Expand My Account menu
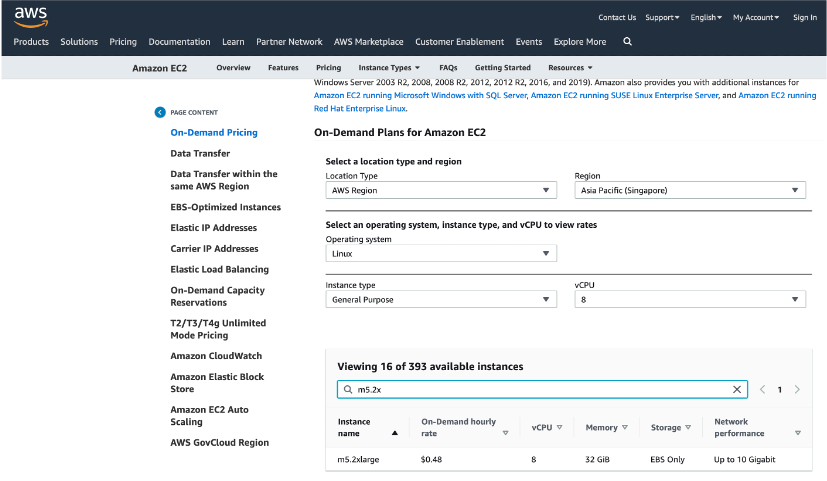This screenshot has width=827, height=481. pos(756,17)
